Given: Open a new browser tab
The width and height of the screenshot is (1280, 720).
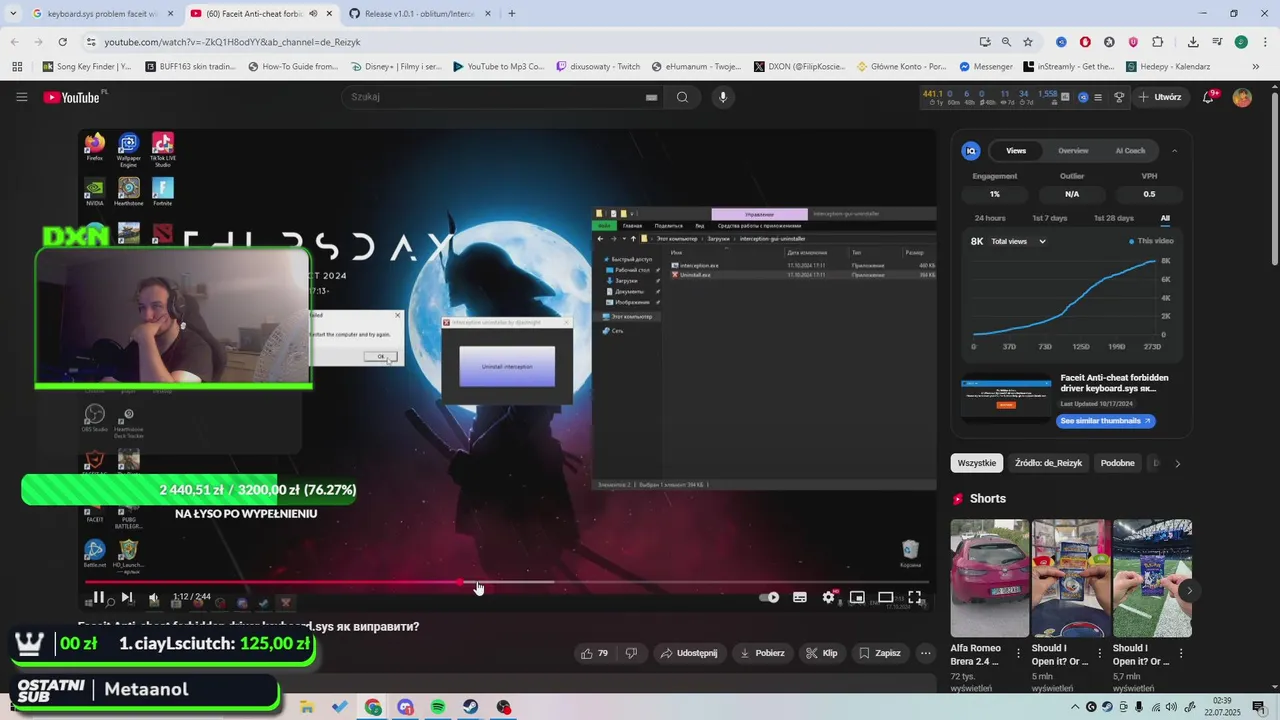Looking at the screenshot, I should click(512, 14).
